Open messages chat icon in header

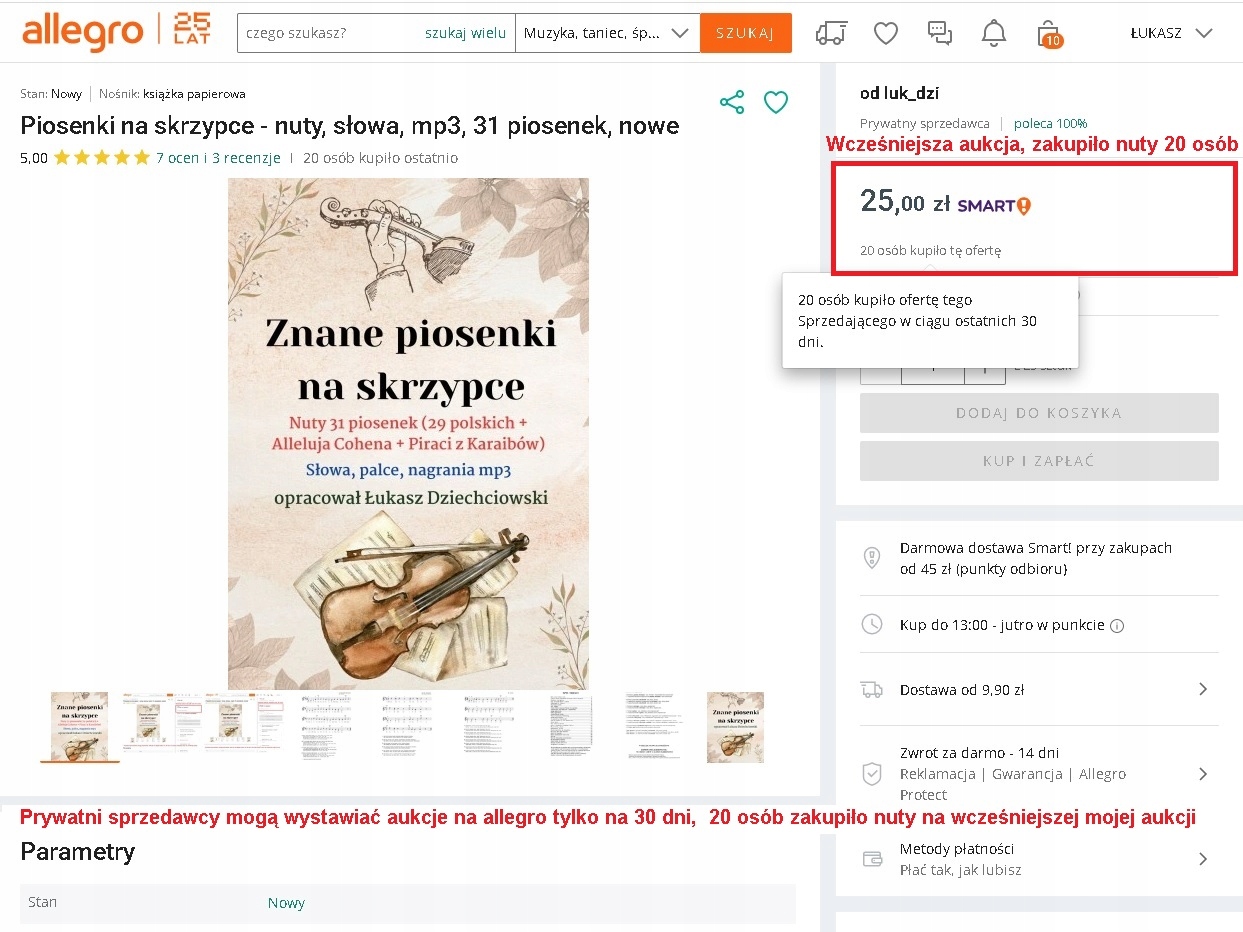940,33
